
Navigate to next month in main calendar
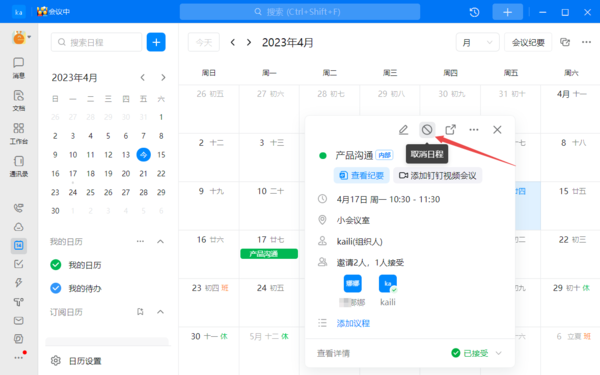tap(249, 42)
